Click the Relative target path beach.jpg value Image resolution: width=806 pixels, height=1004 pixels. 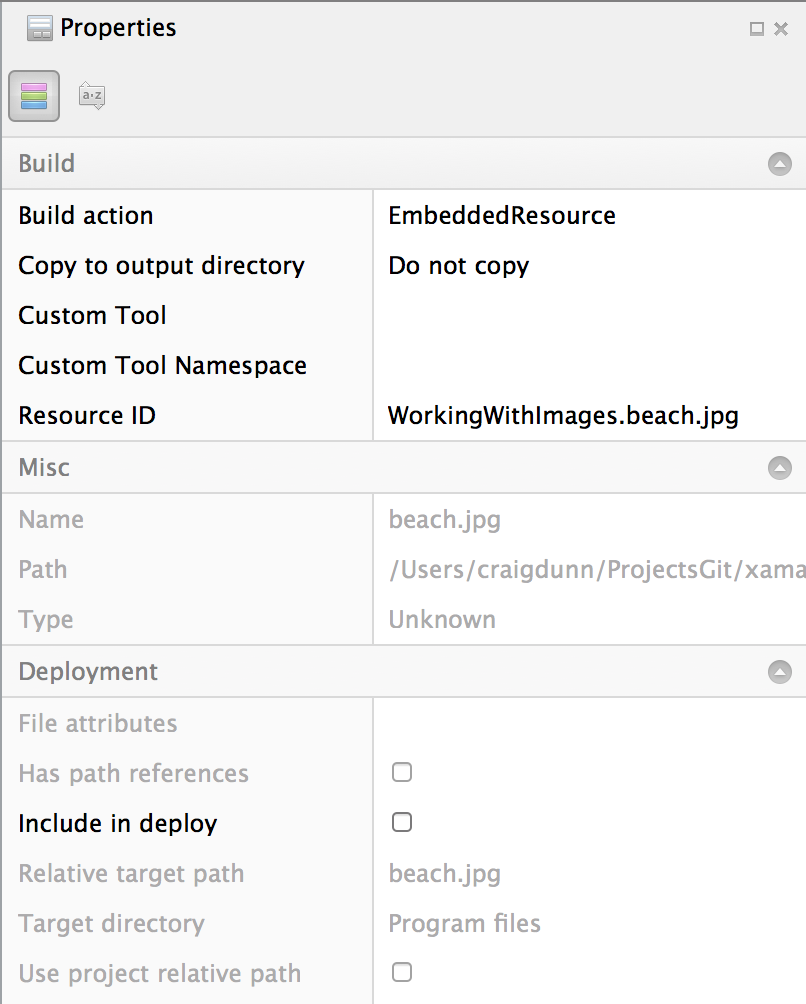click(x=444, y=873)
